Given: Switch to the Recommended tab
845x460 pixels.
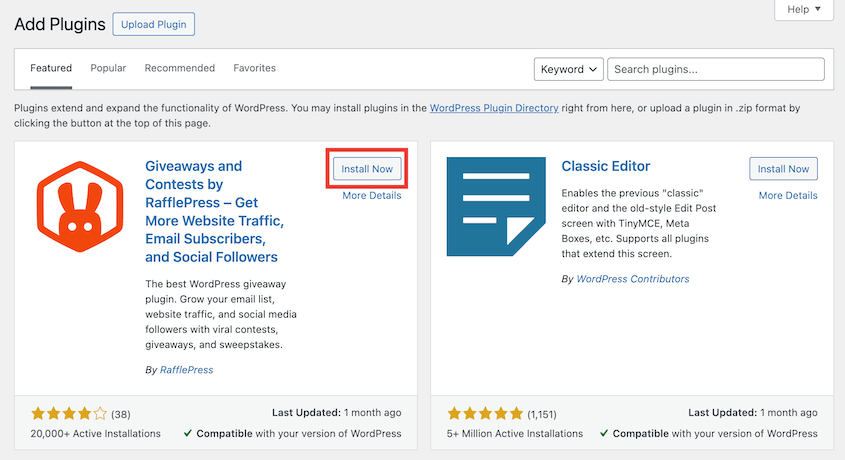Looking at the screenshot, I should 179,68.
